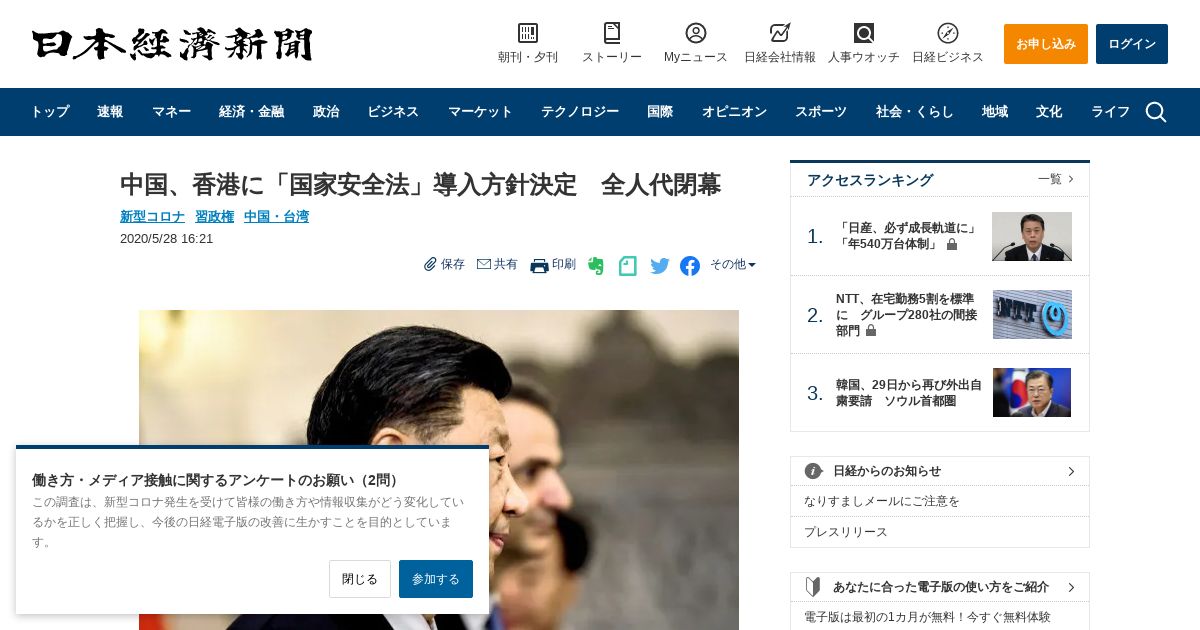
Task: Open the Korea article thumbnail
Action: tap(1032, 392)
